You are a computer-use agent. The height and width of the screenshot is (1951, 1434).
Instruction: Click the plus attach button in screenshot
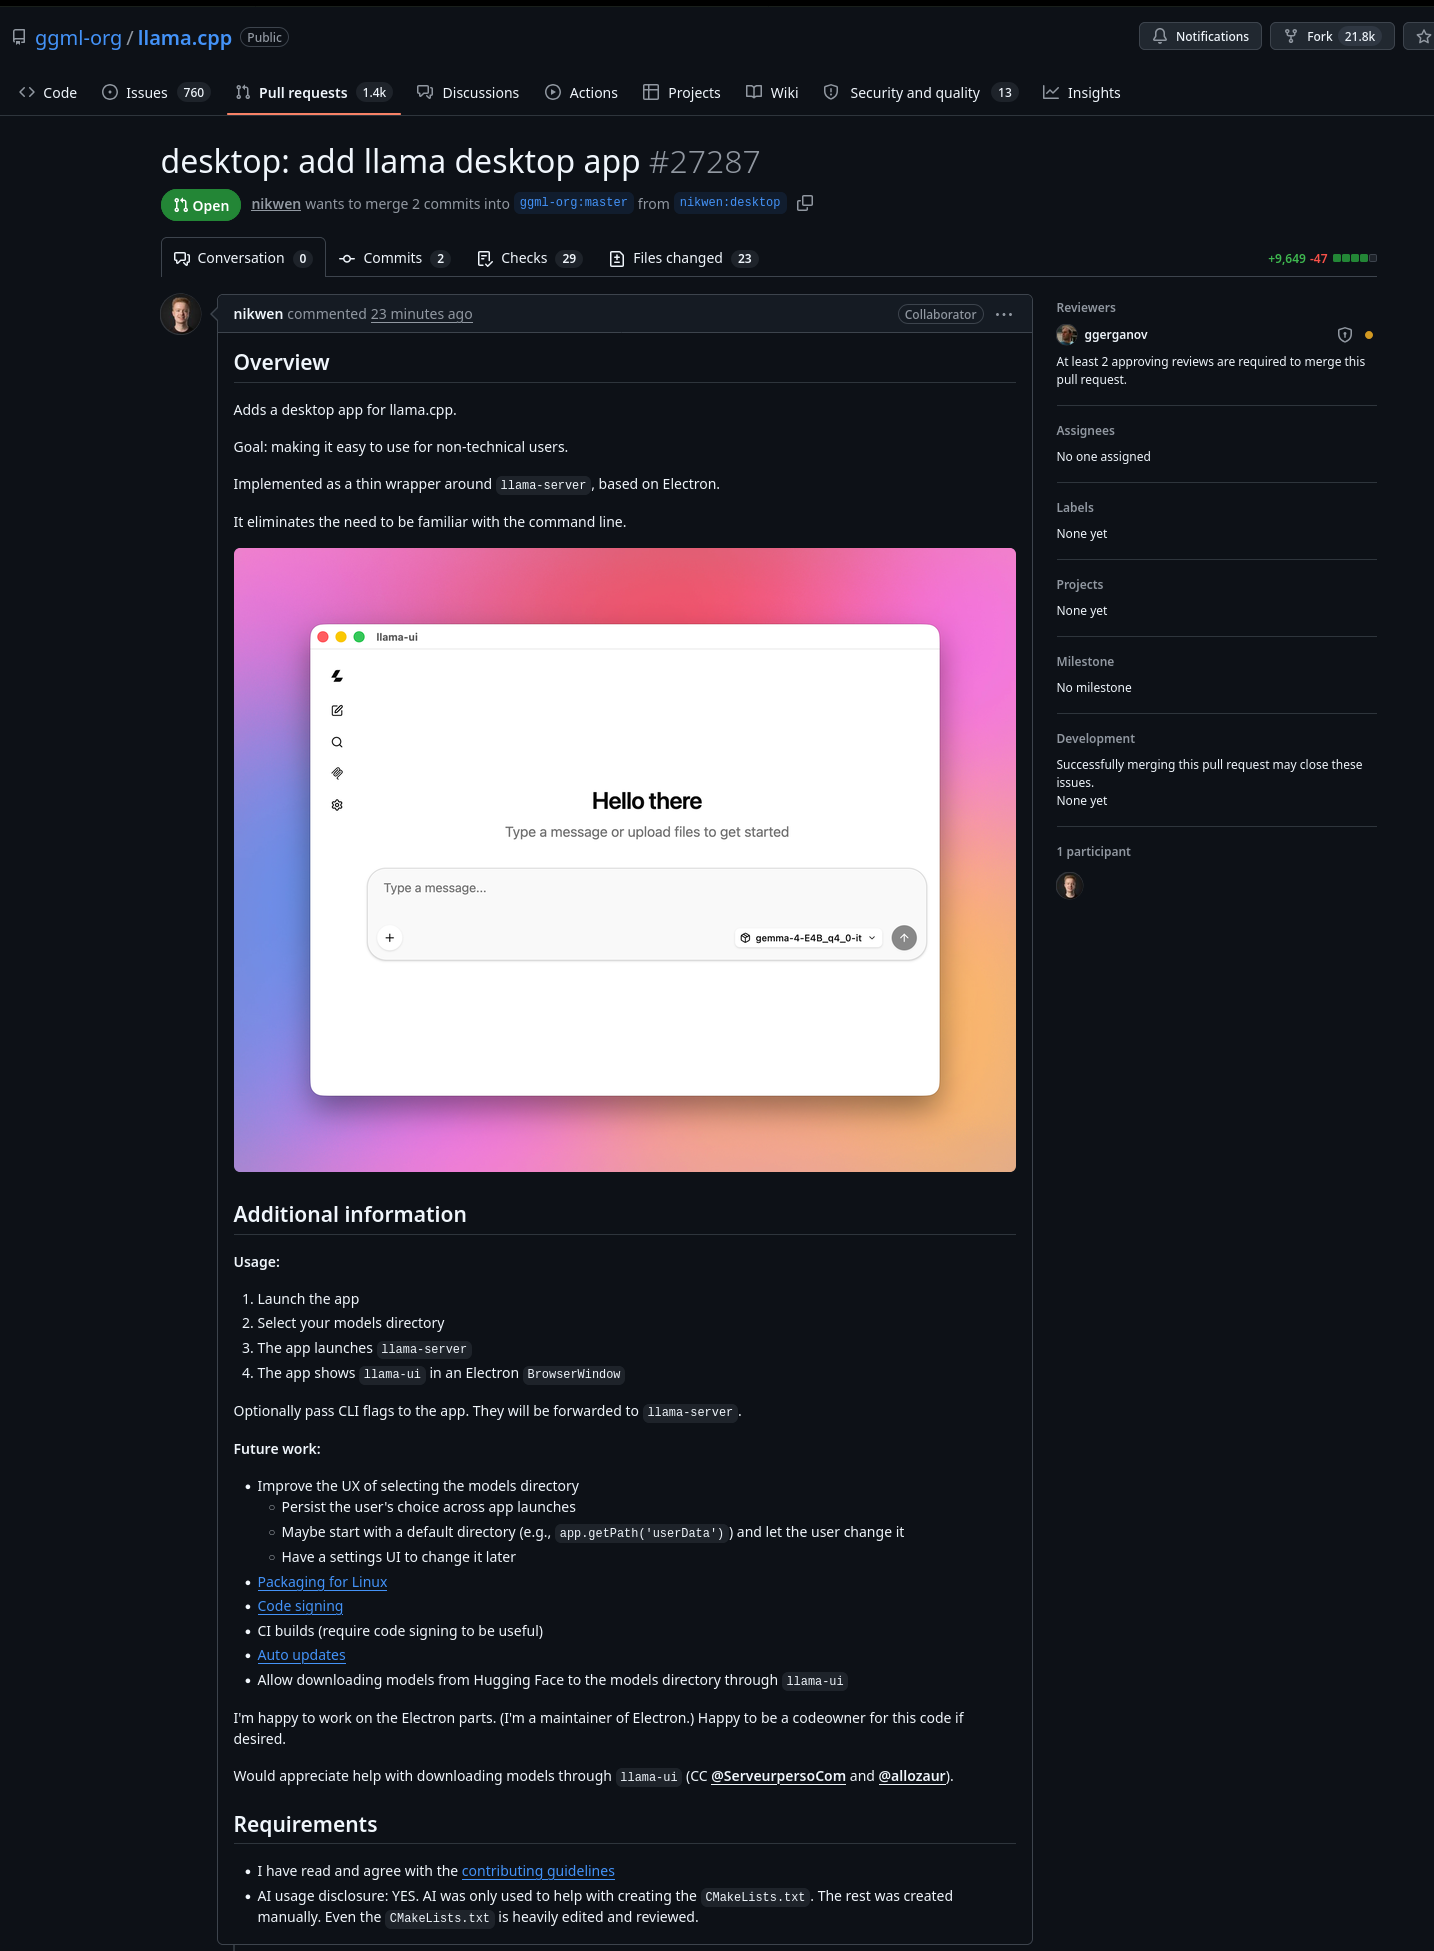[390, 938]
